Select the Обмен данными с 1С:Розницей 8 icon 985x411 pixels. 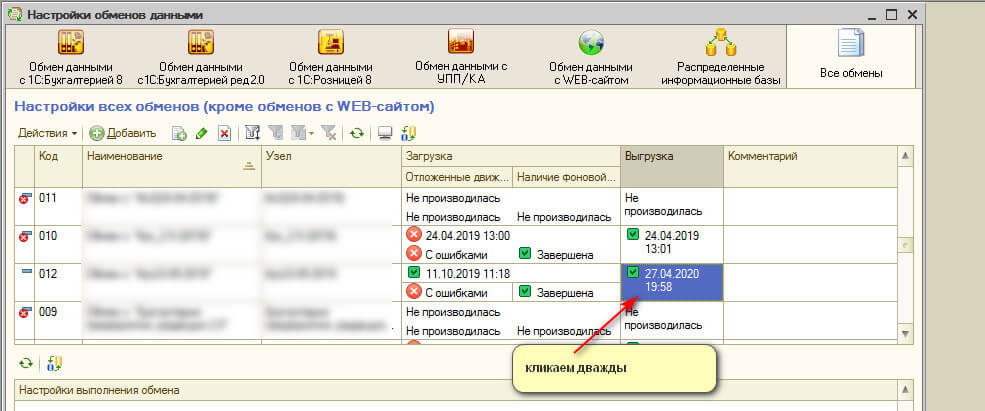[330, 56]
